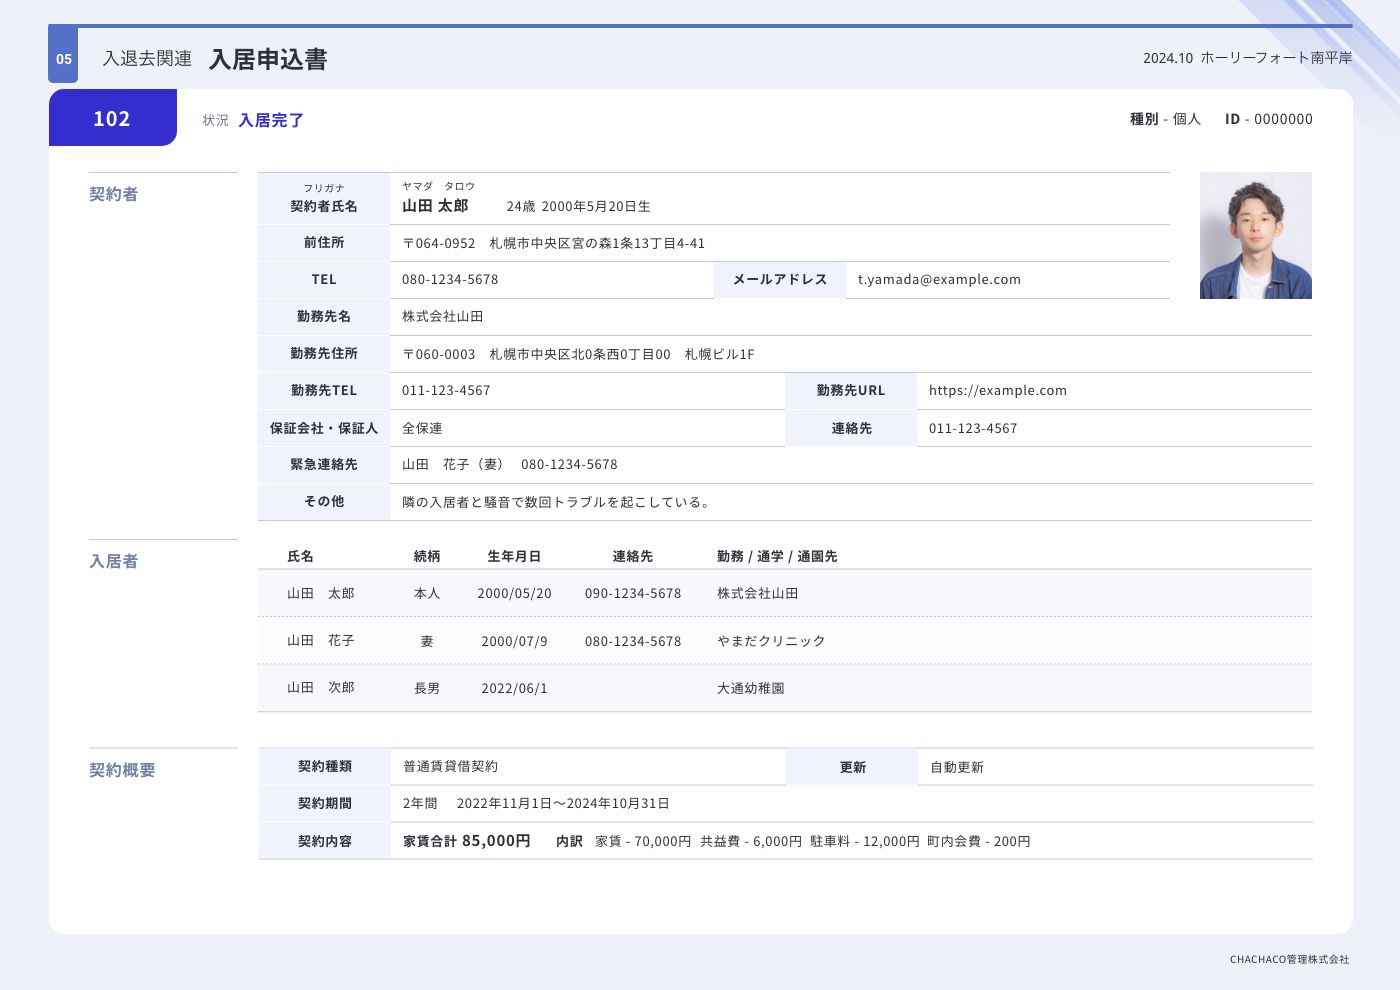Click the 勤務先住所 address value
Viewport: 1400px width, 990px height.
(x=578, y=354)
